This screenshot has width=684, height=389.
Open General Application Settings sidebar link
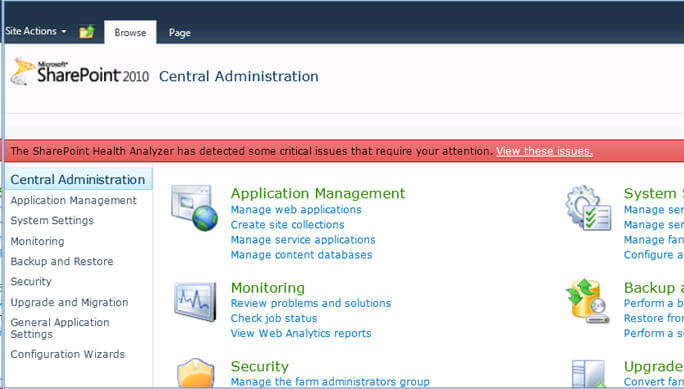click(60, 328)
